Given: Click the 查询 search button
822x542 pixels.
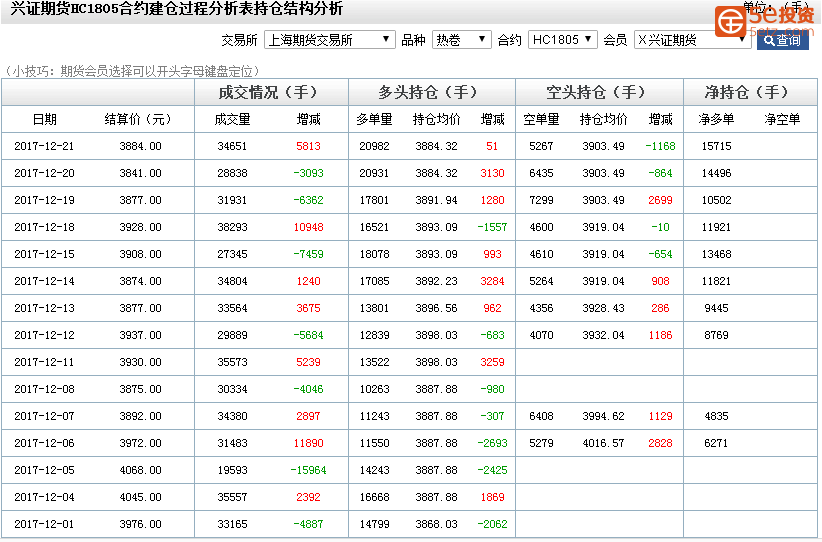Looking at the screenshot, I should [x=782, y=40].
